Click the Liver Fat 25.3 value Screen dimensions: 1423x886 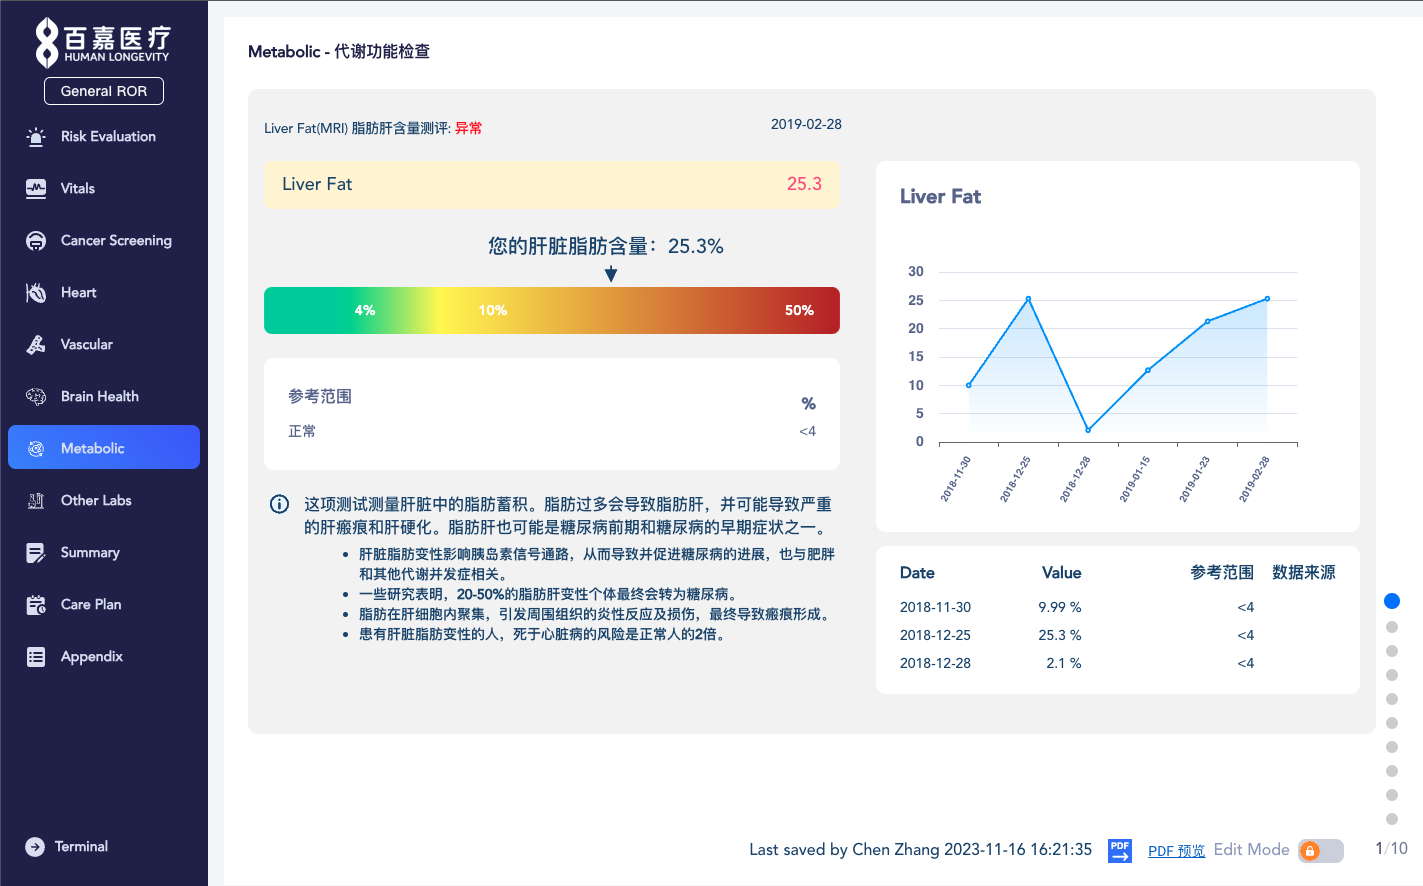click(804, 184)
